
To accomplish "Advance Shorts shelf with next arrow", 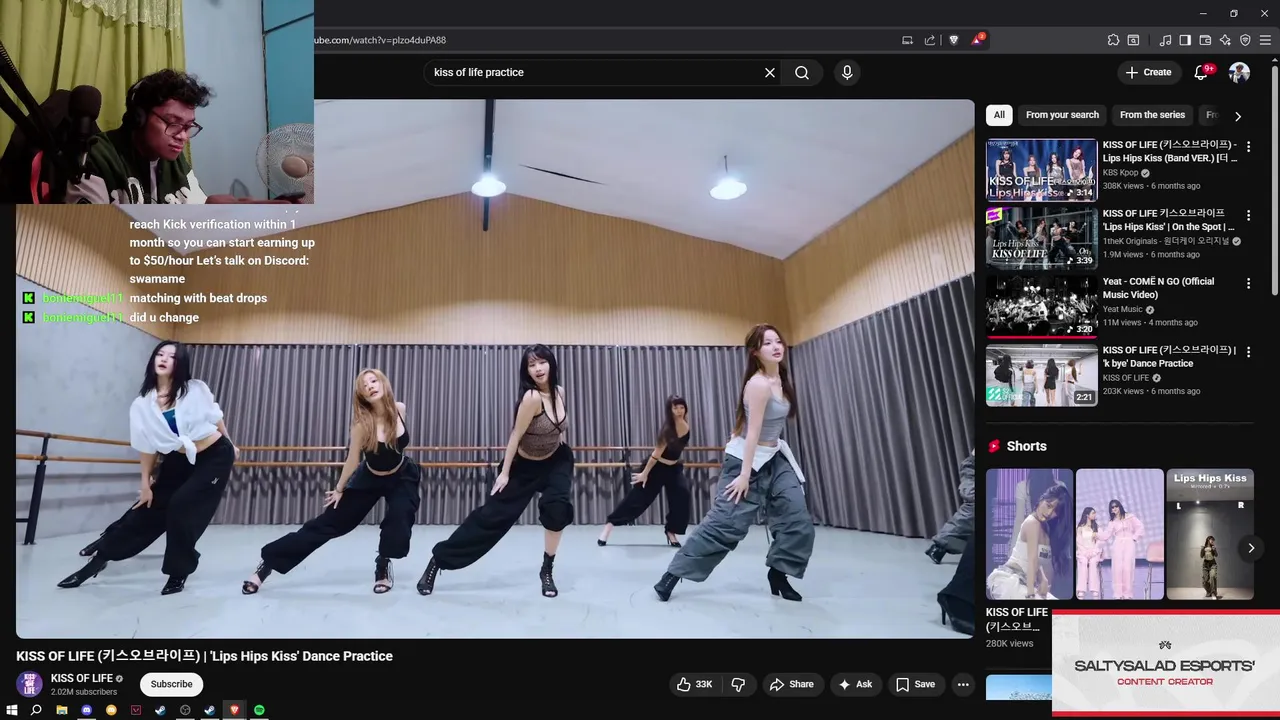I will point(1250,548).
